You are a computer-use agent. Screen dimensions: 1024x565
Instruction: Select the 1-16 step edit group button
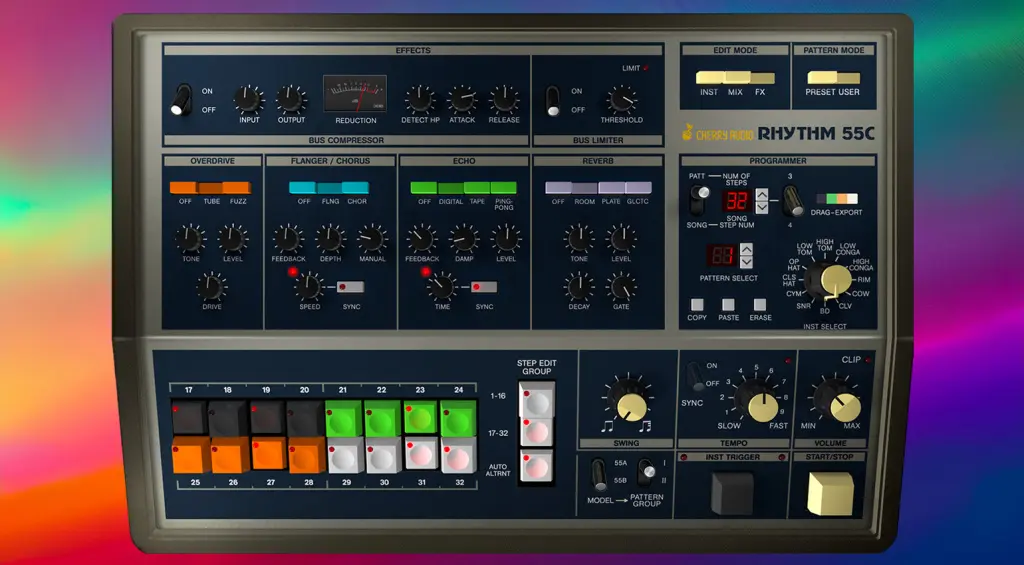(x=535, y=397)
